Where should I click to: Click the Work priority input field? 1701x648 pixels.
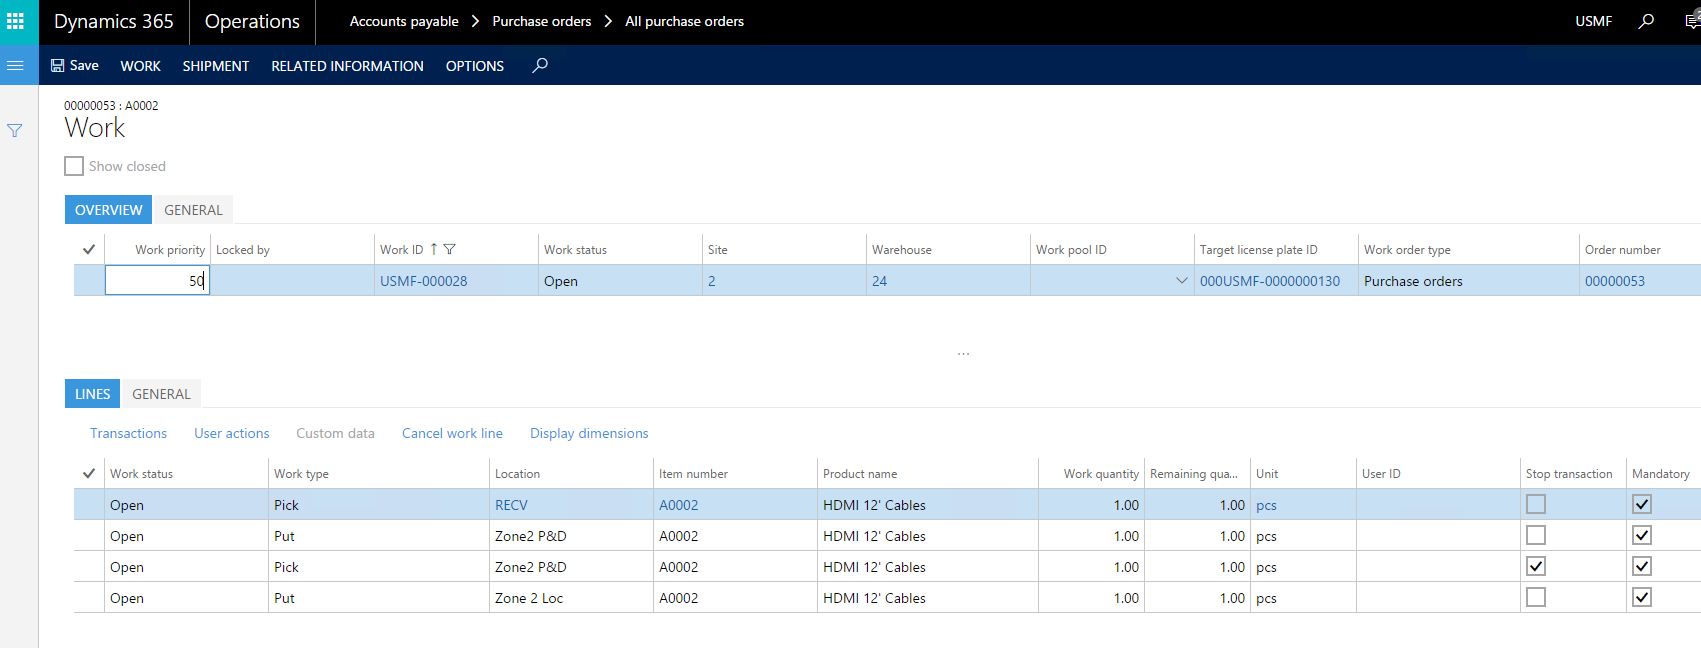coord(157,281)
